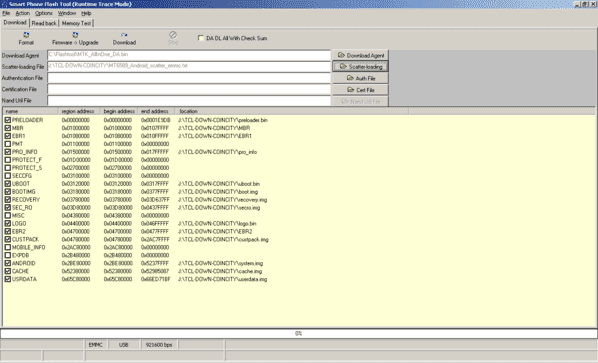Viewport: 598px width, 363px height.
Task: Click the recovery.img location path
Action: 223,199
